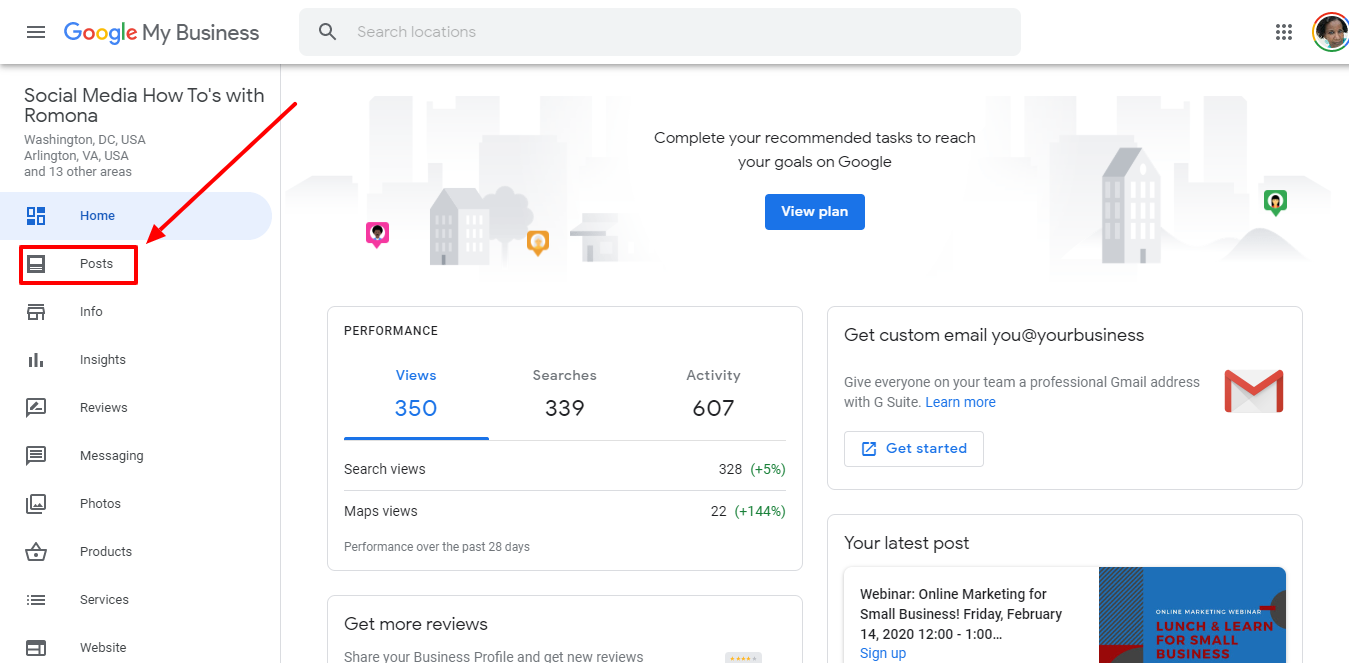
Task: Click the Website icon in sidebar
Action: [x=36, y=648]
